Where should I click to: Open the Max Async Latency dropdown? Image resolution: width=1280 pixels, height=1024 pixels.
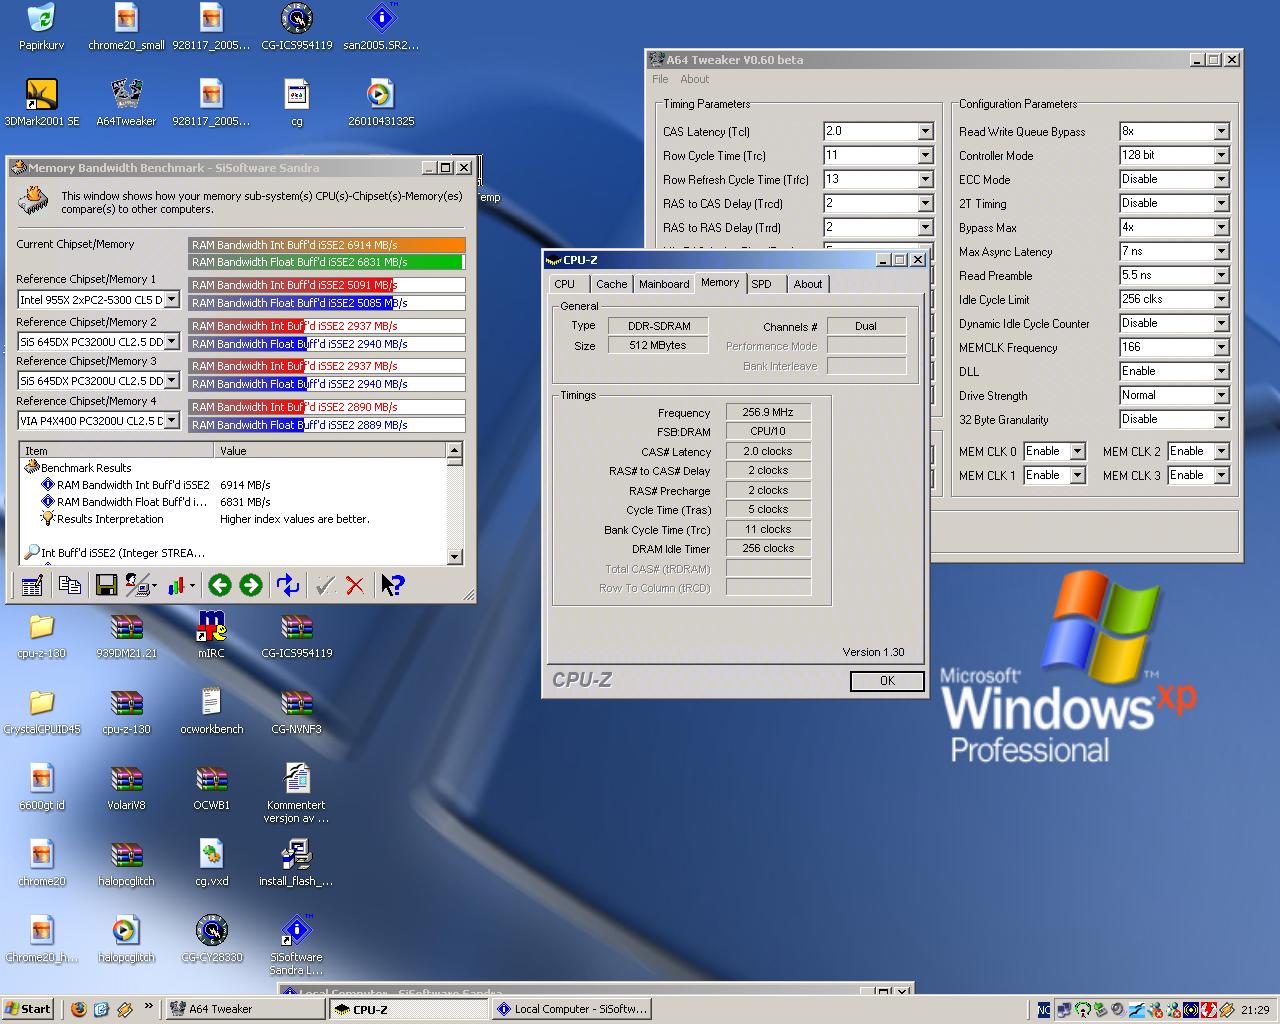1221,251
